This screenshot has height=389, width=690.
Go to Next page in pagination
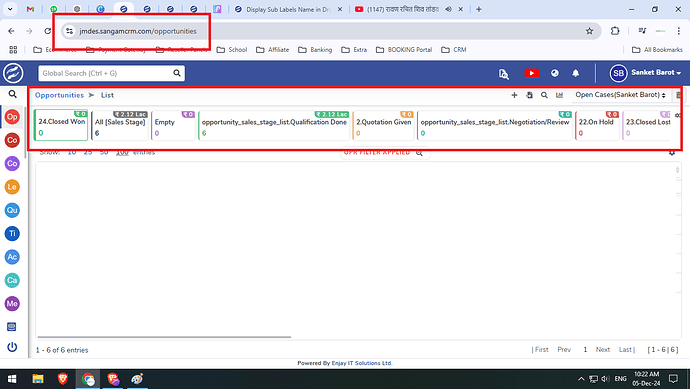[603, 349]
